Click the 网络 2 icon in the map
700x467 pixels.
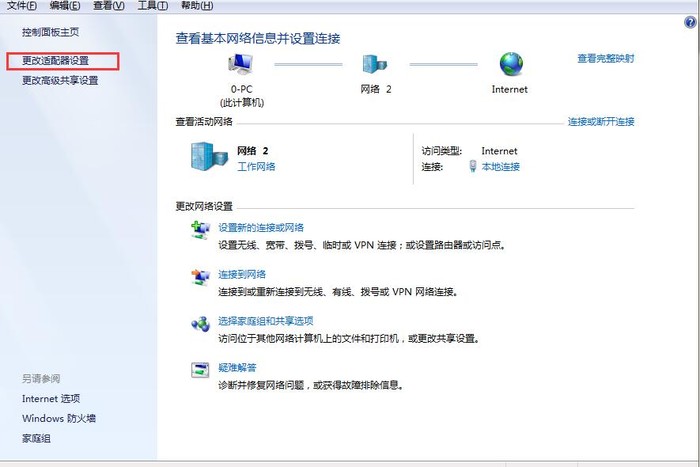coord(375,64)
